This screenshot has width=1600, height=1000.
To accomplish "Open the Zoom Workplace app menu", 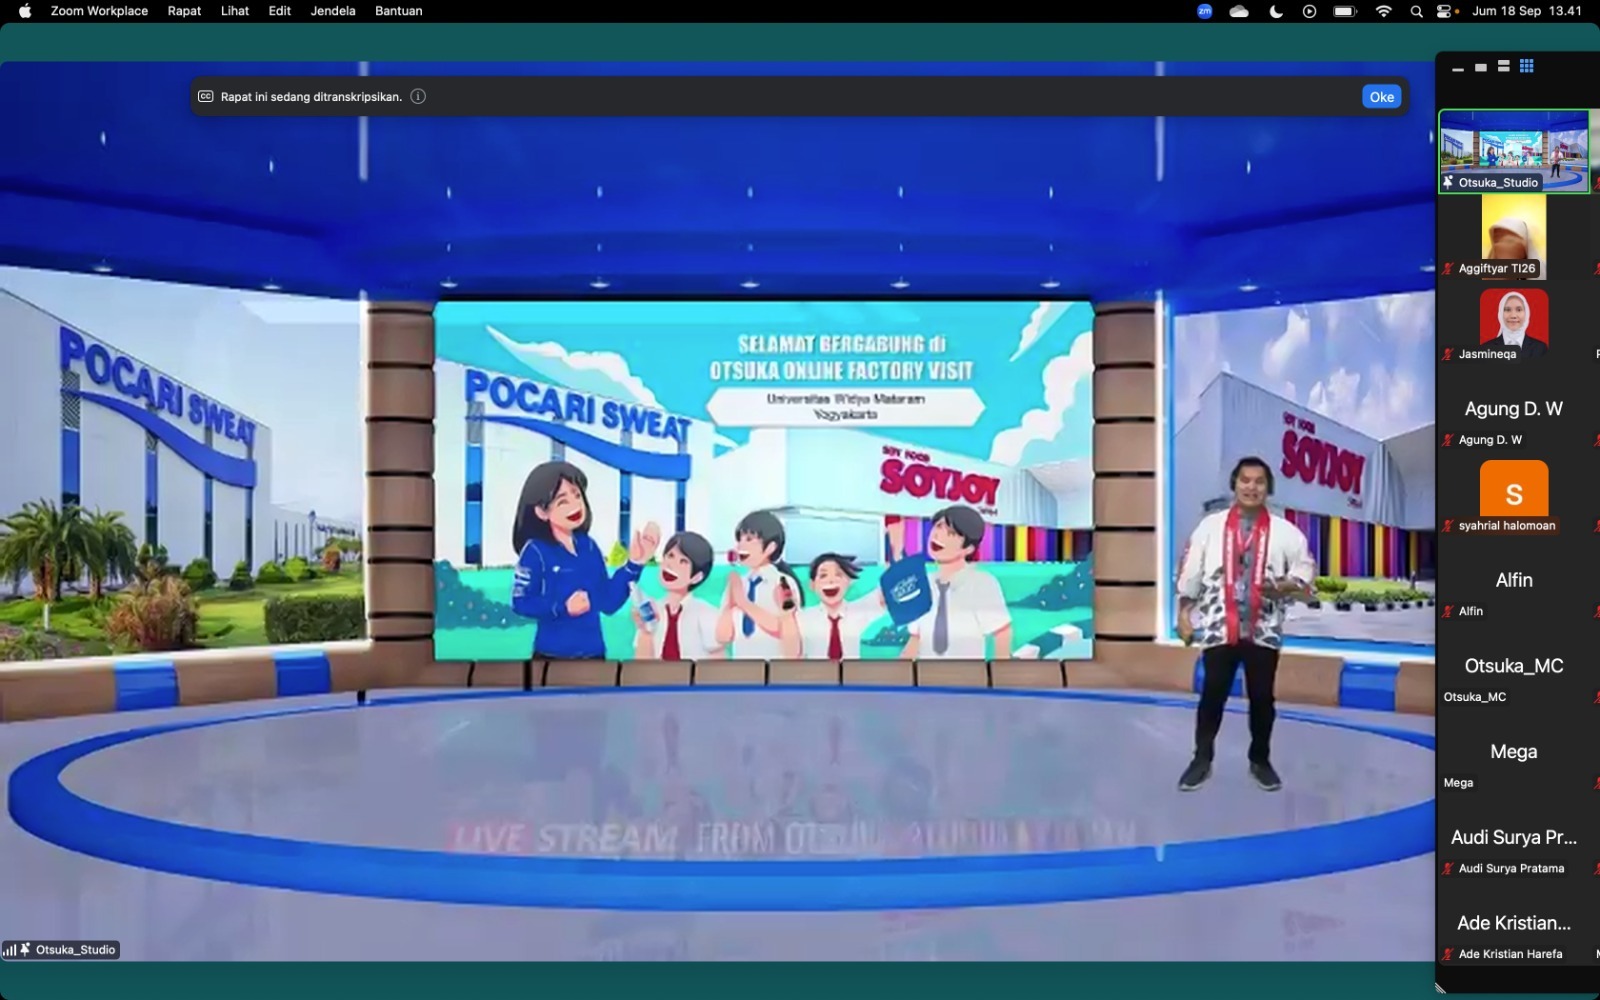I will [99, 11].
